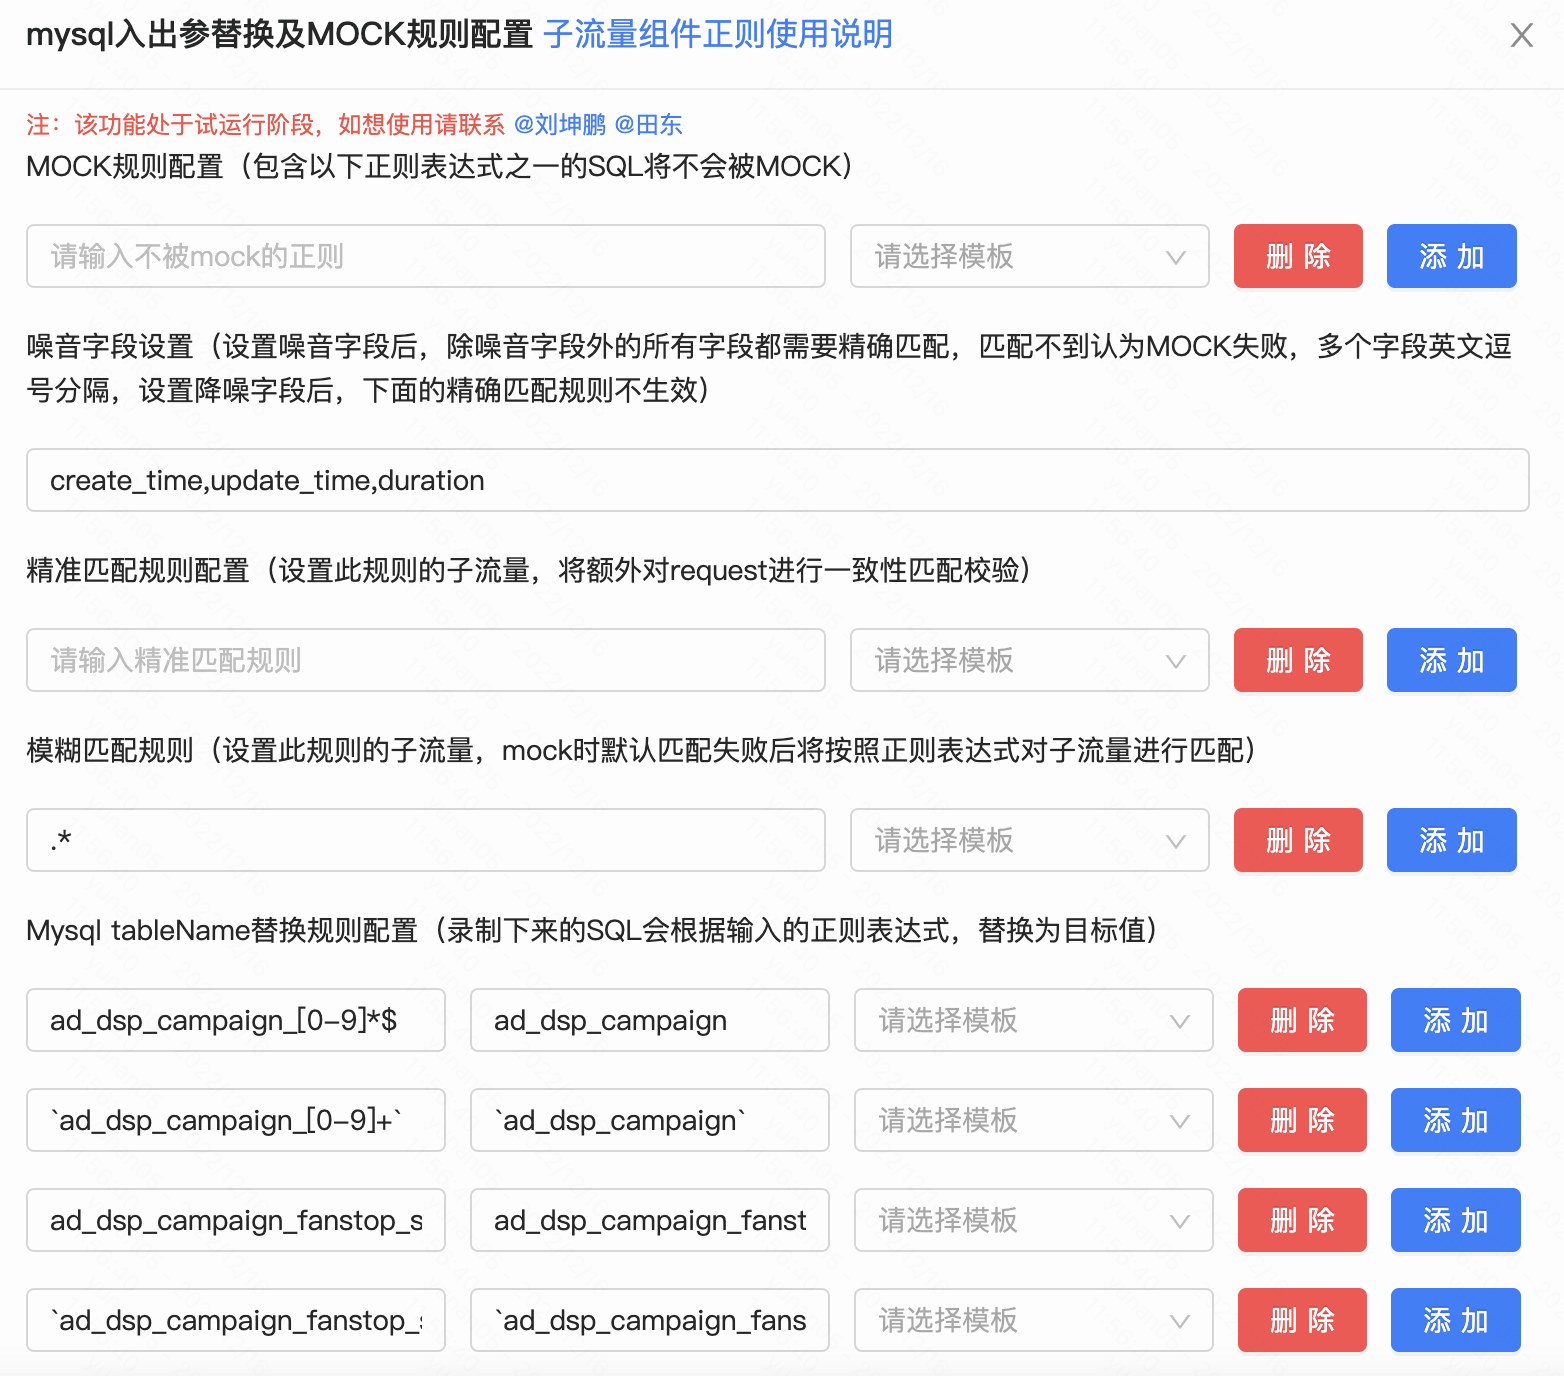
Task: Add a row after ad_dsp_campaign_[0-9]*$ rule
Action: pyautogui.click(x=1456, y=1020)
